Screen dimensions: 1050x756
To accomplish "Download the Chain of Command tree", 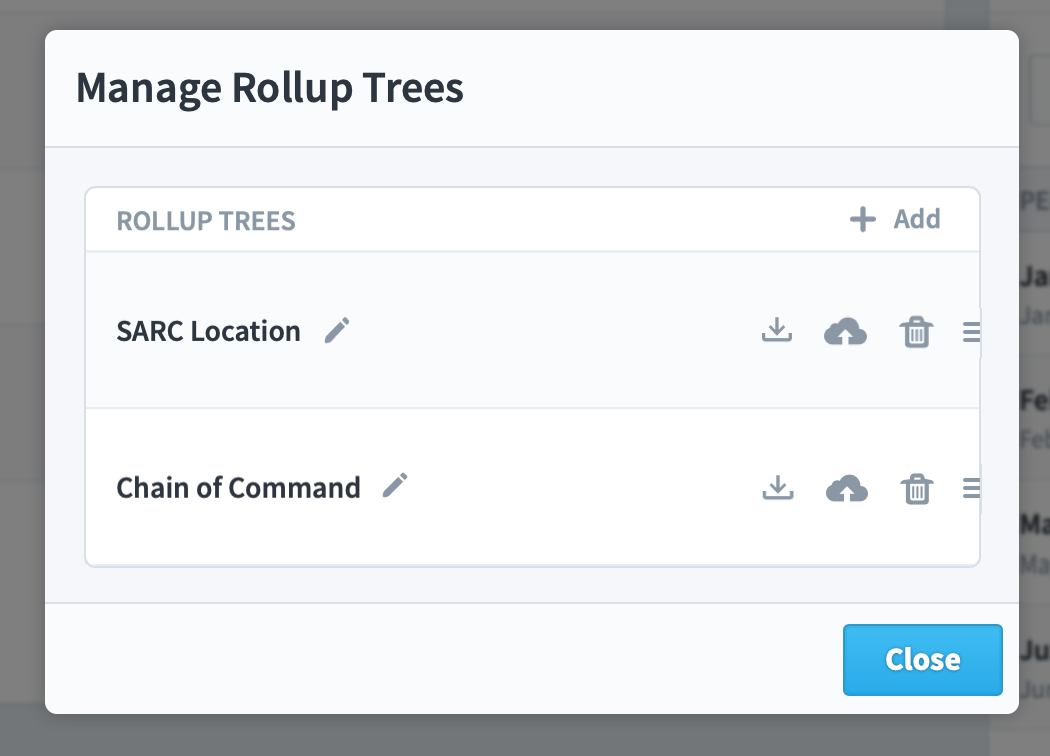I will pyautogui.click(x=777, y=487).
